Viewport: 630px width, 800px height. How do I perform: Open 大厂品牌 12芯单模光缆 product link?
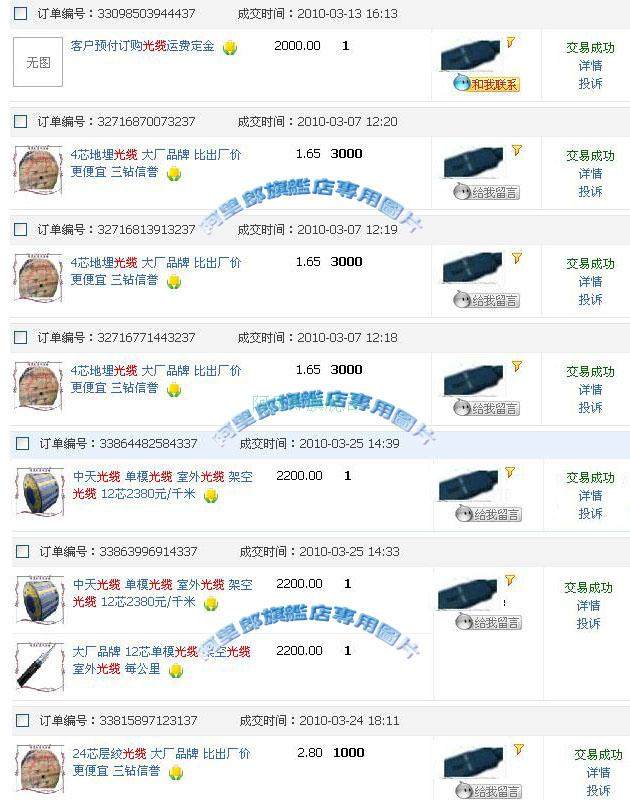point(161,660)
